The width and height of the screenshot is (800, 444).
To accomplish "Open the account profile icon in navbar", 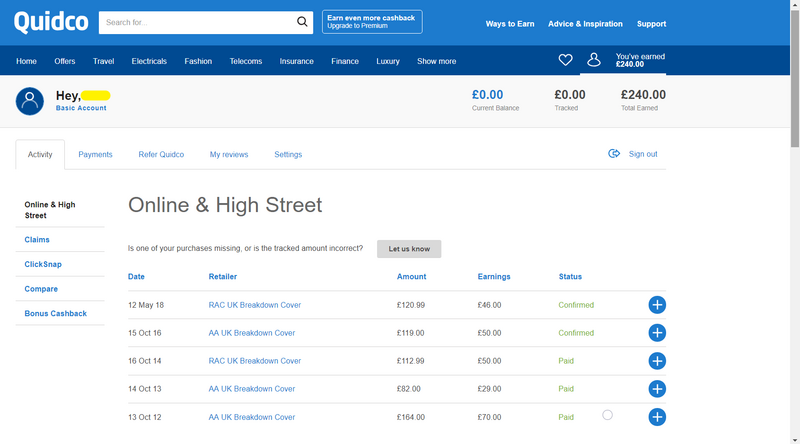I will (x=593, y=60).
